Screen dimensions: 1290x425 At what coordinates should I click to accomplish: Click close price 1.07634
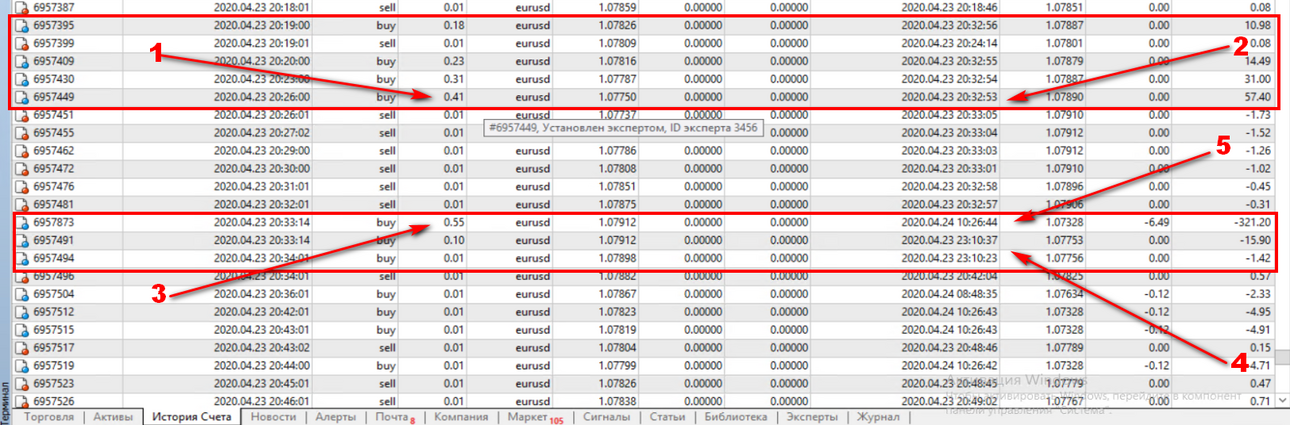1063,295
